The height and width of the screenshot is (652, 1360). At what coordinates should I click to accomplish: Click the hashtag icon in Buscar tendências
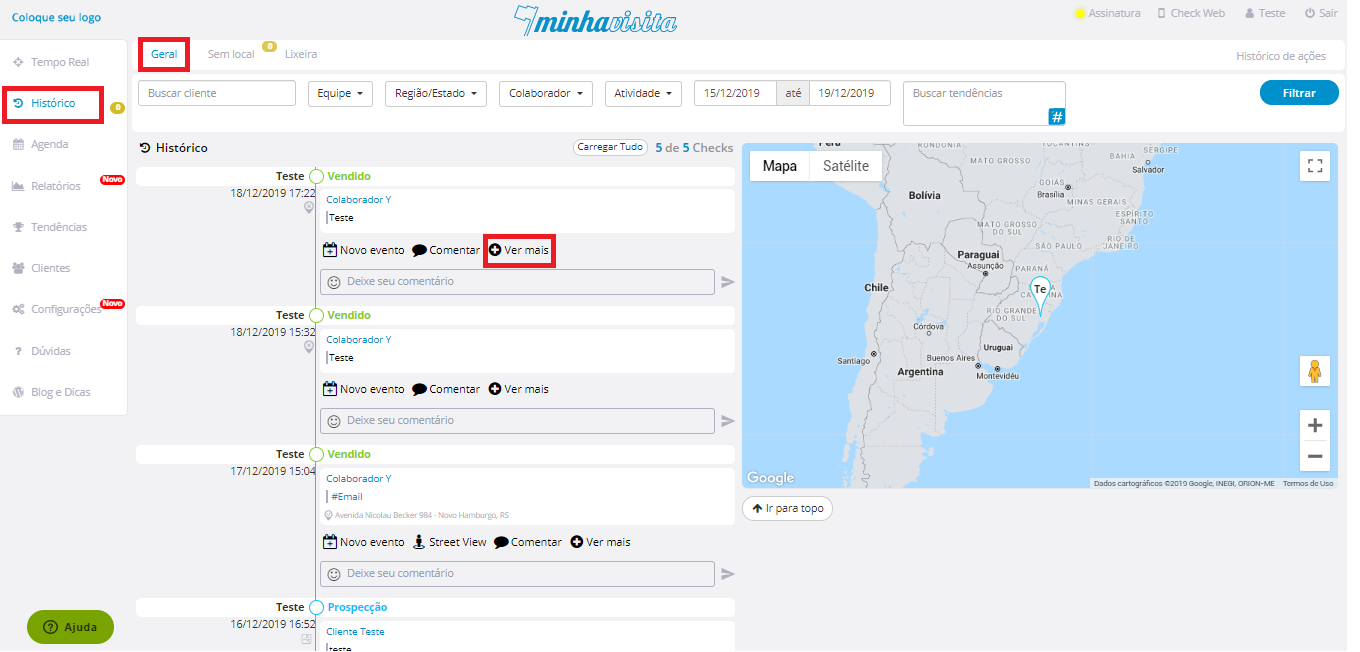(1057, 117)
